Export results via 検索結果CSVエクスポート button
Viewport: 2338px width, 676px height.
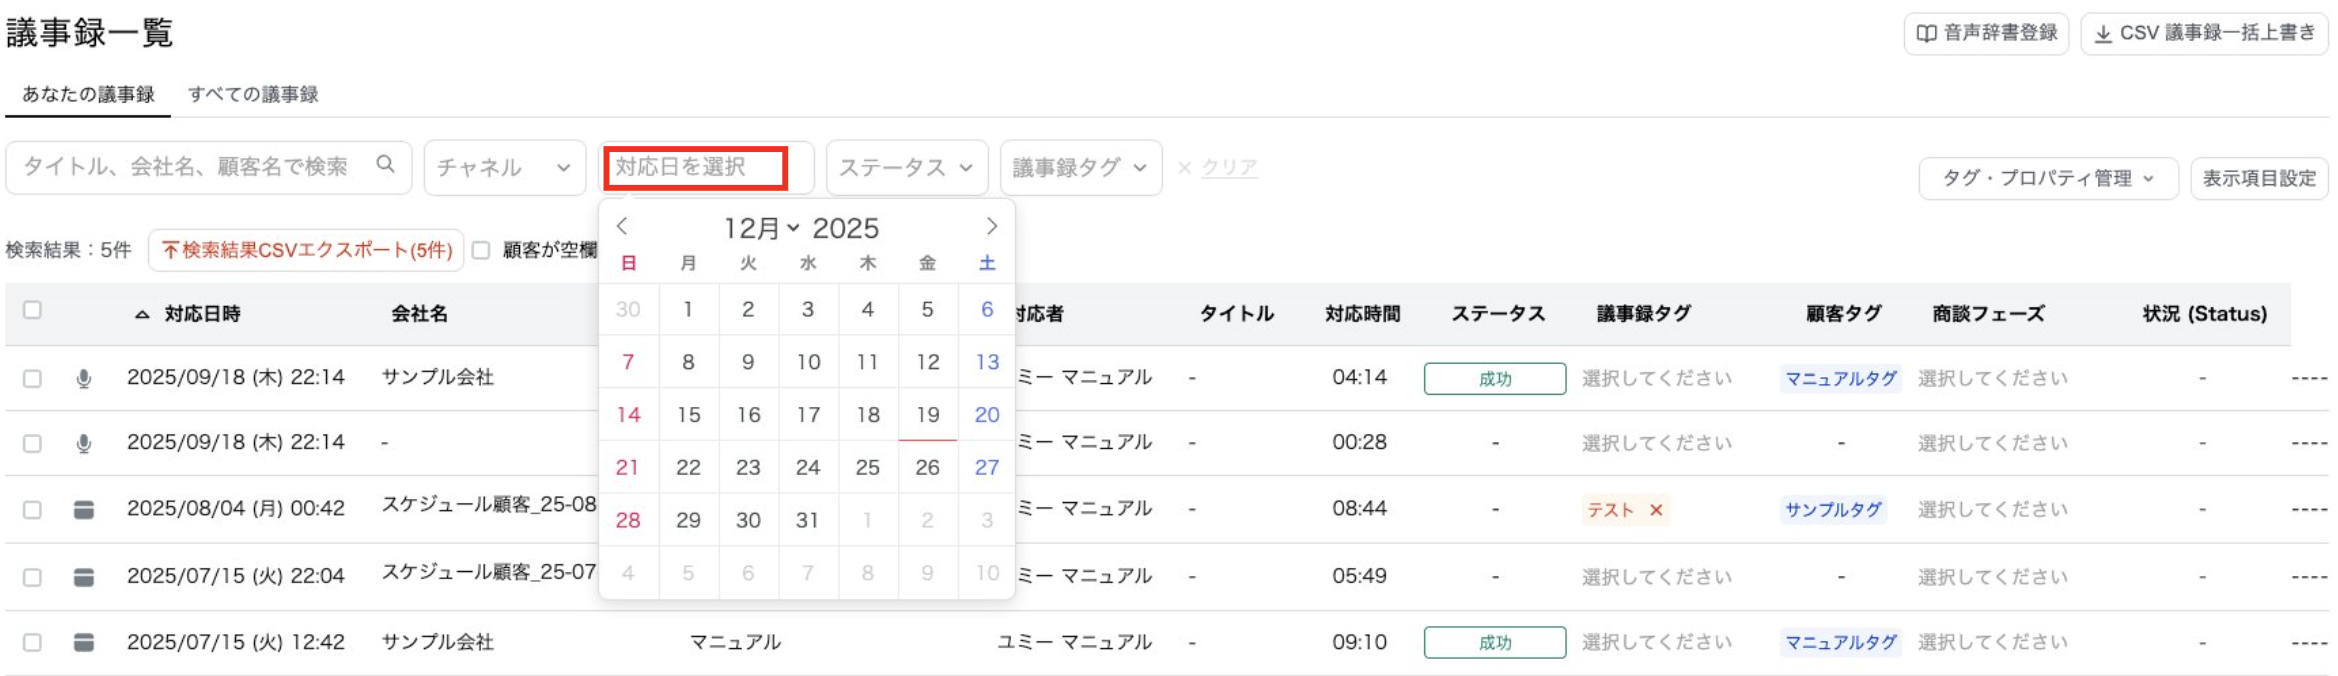point(307,250)
